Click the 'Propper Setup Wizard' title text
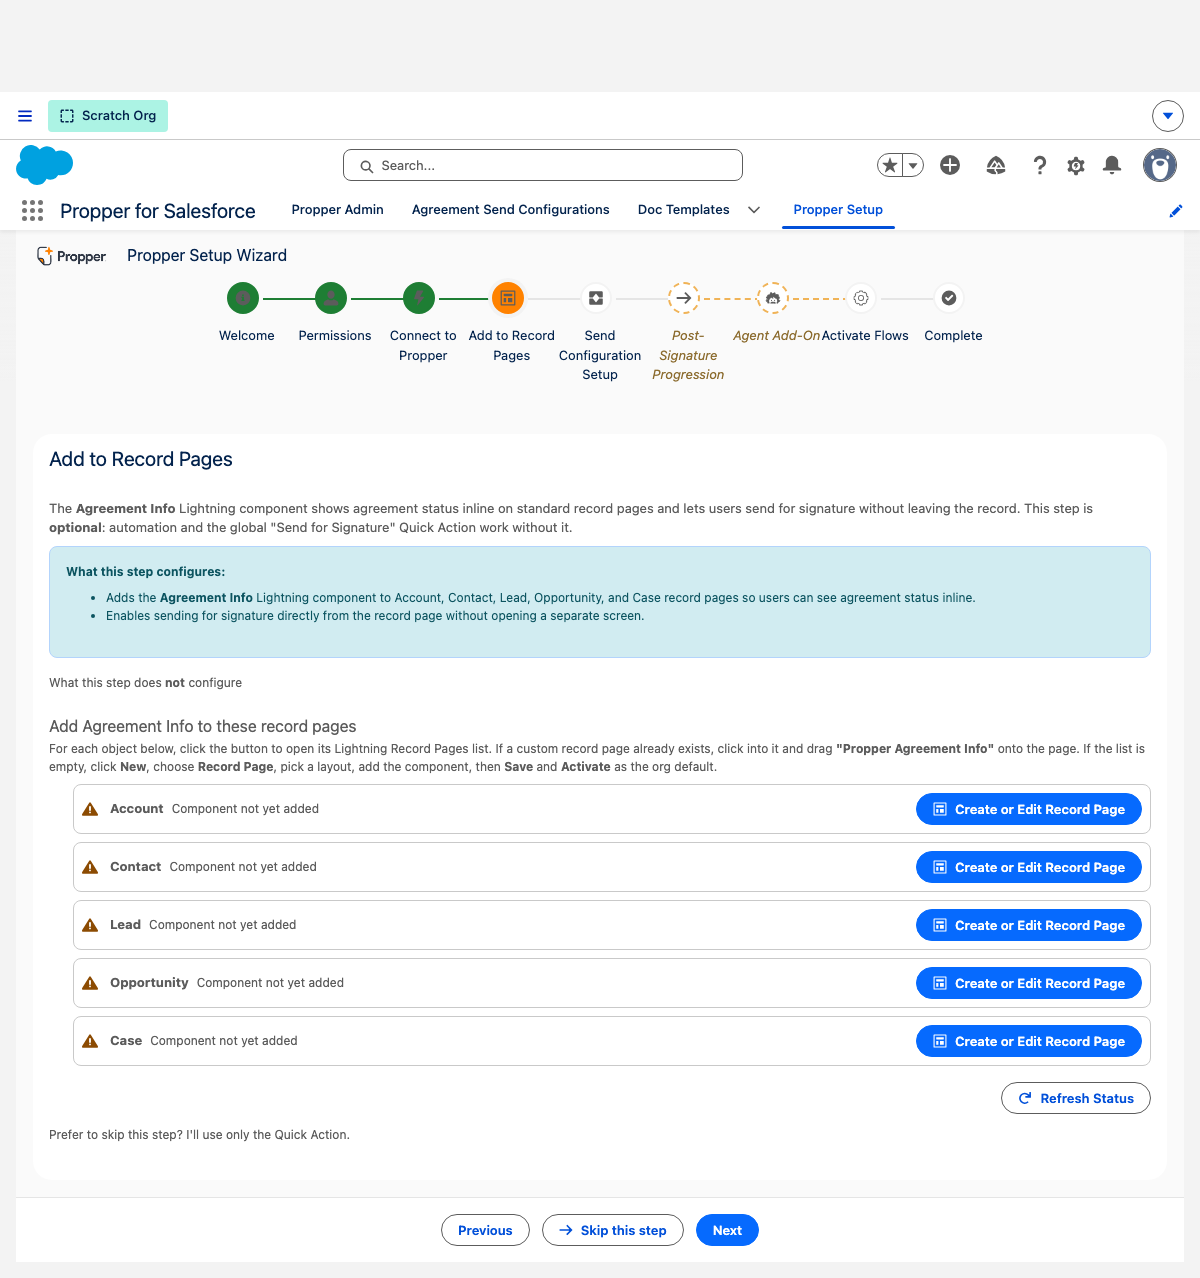 click(207, 256)
